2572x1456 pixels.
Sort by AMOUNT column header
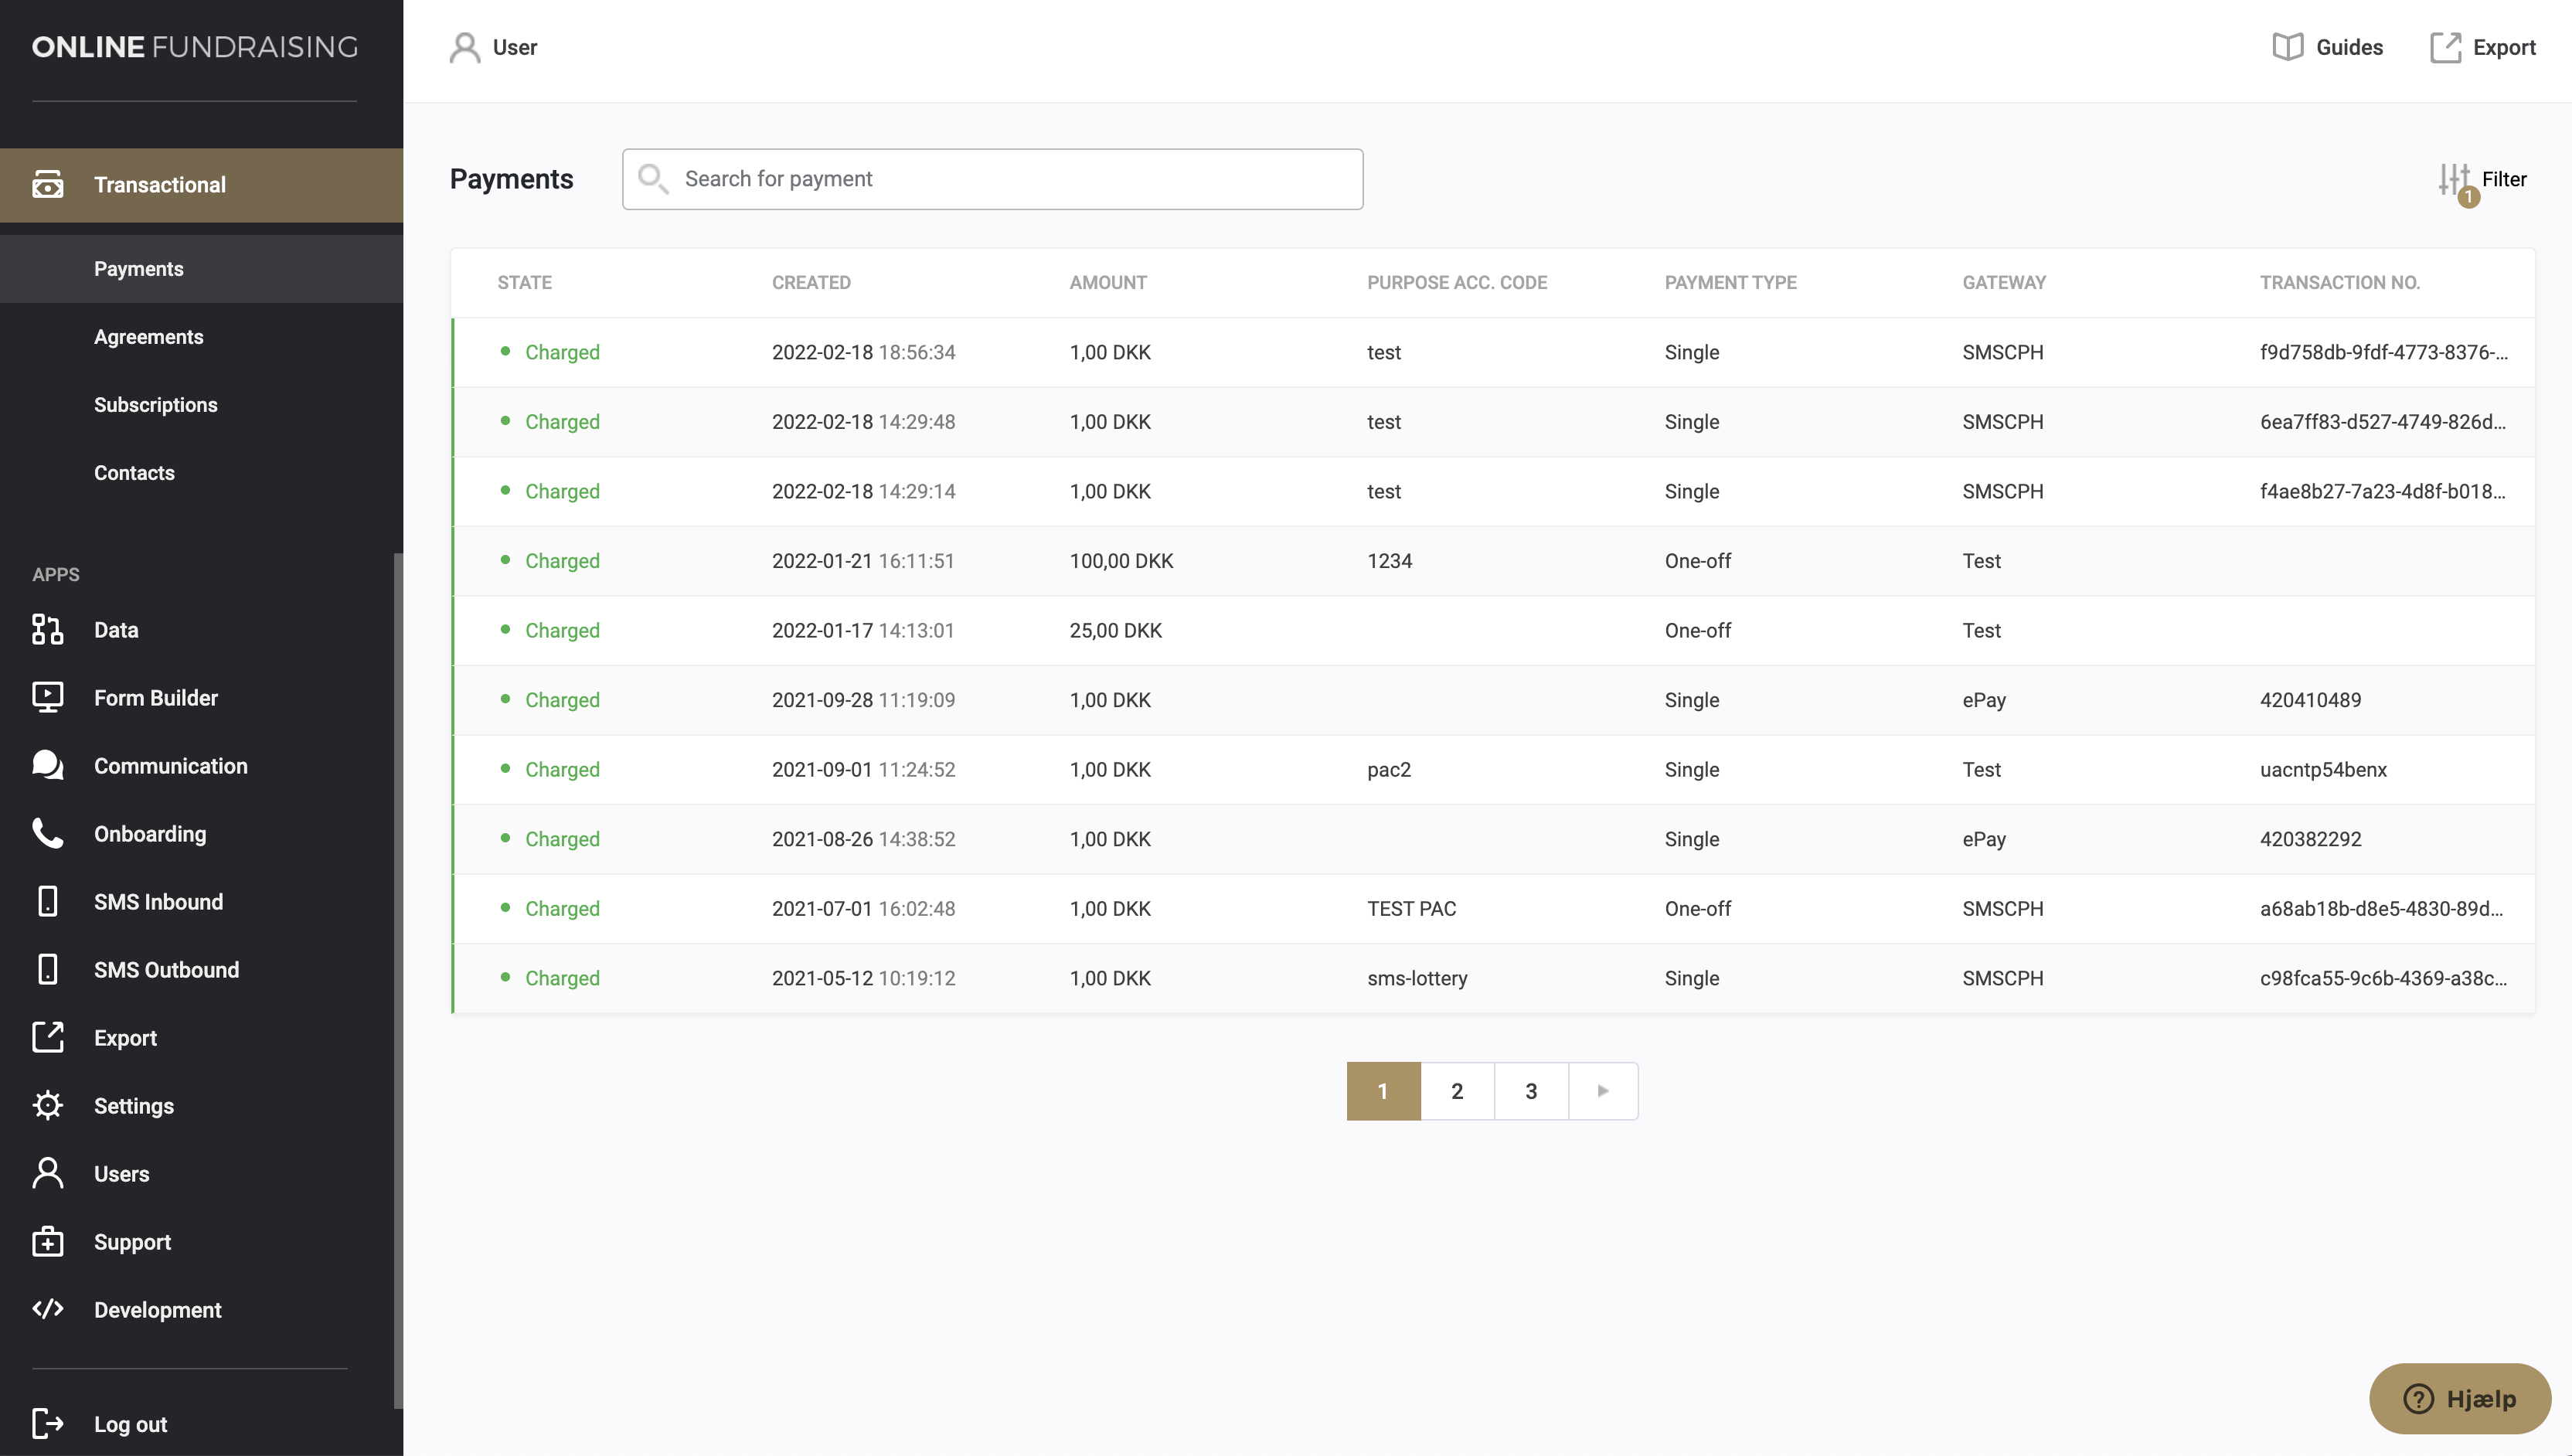[x=1108, y=283]
